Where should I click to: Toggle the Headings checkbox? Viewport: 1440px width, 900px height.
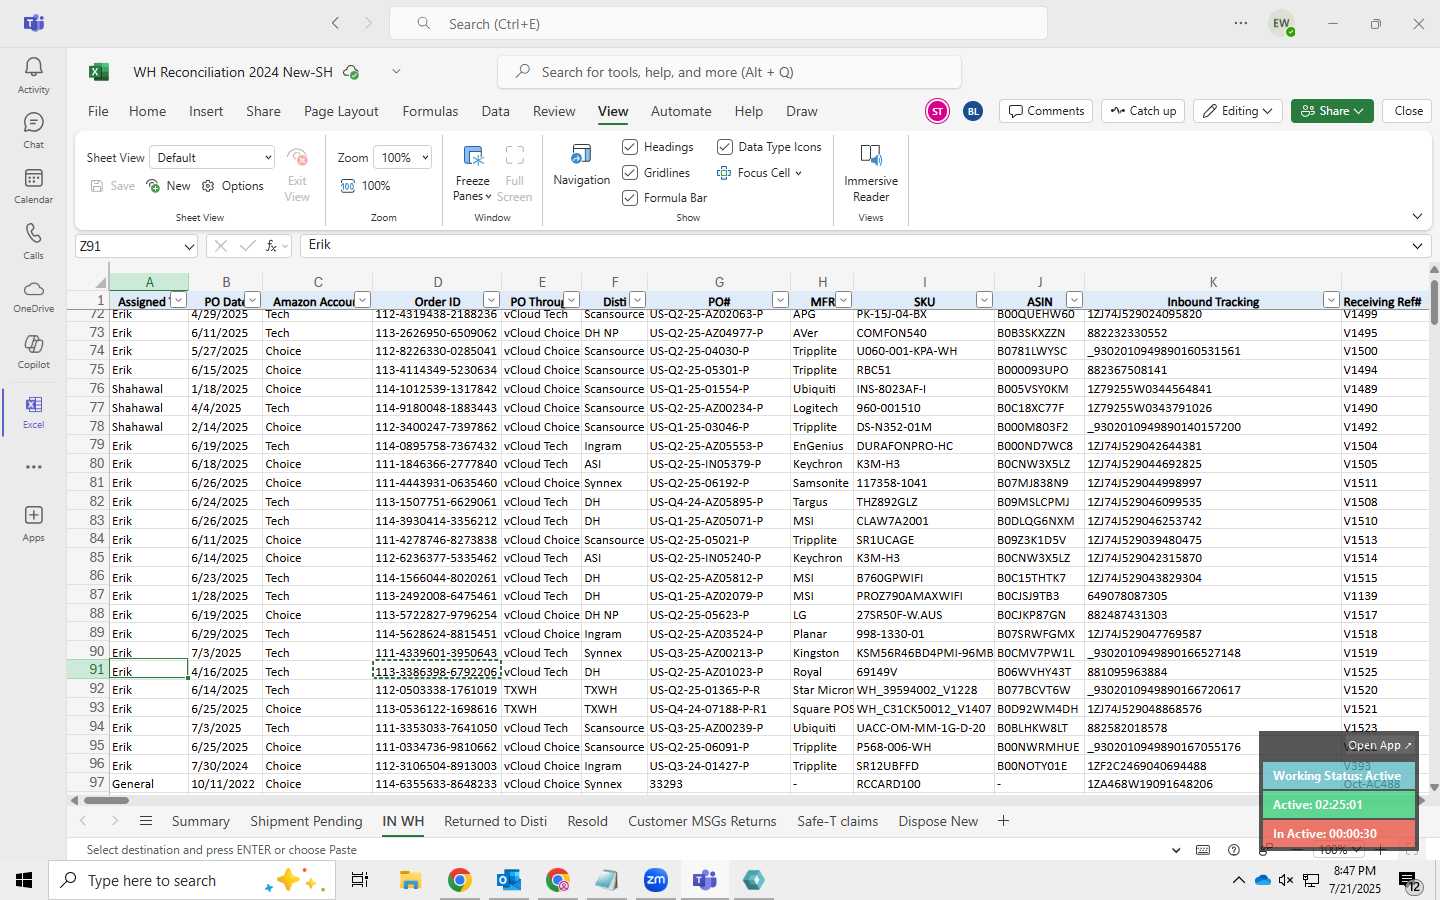630,147
